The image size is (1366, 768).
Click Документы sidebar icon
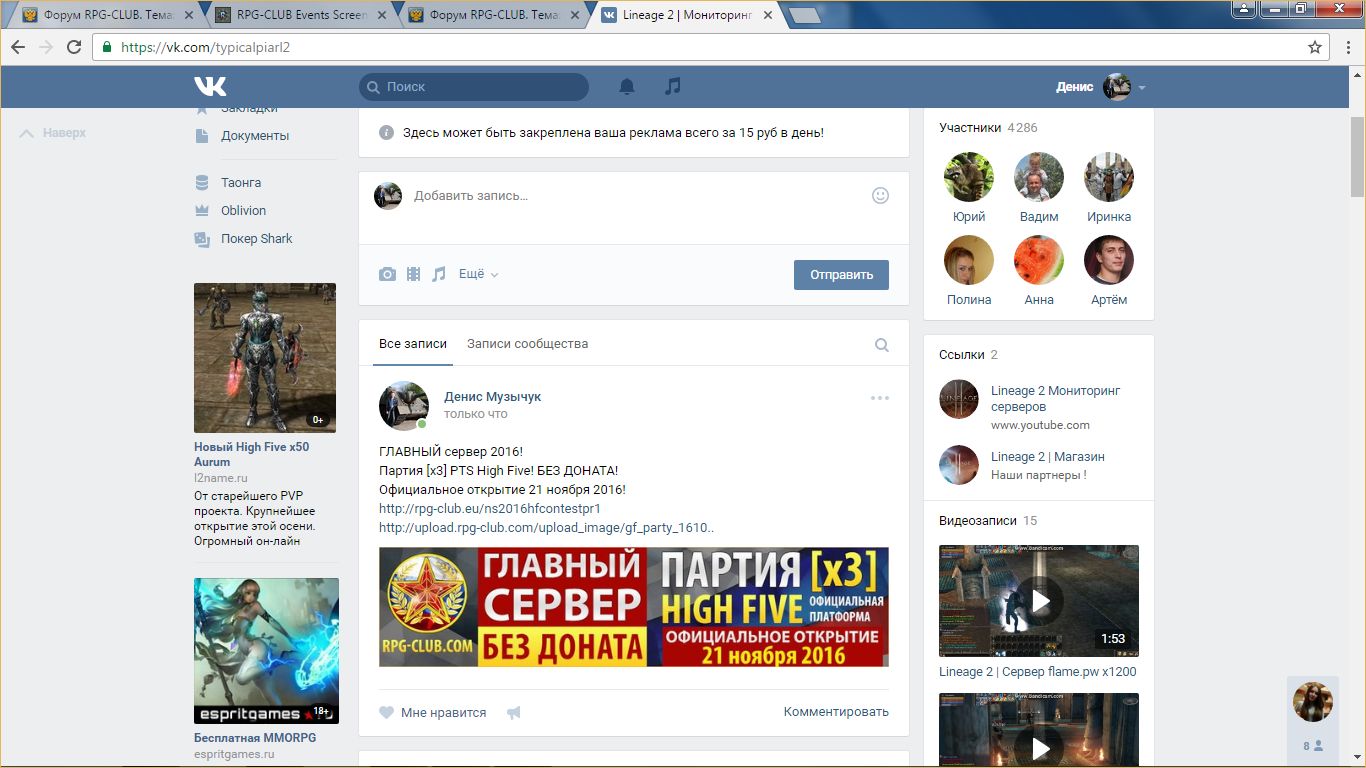click(x=202, y=136)
